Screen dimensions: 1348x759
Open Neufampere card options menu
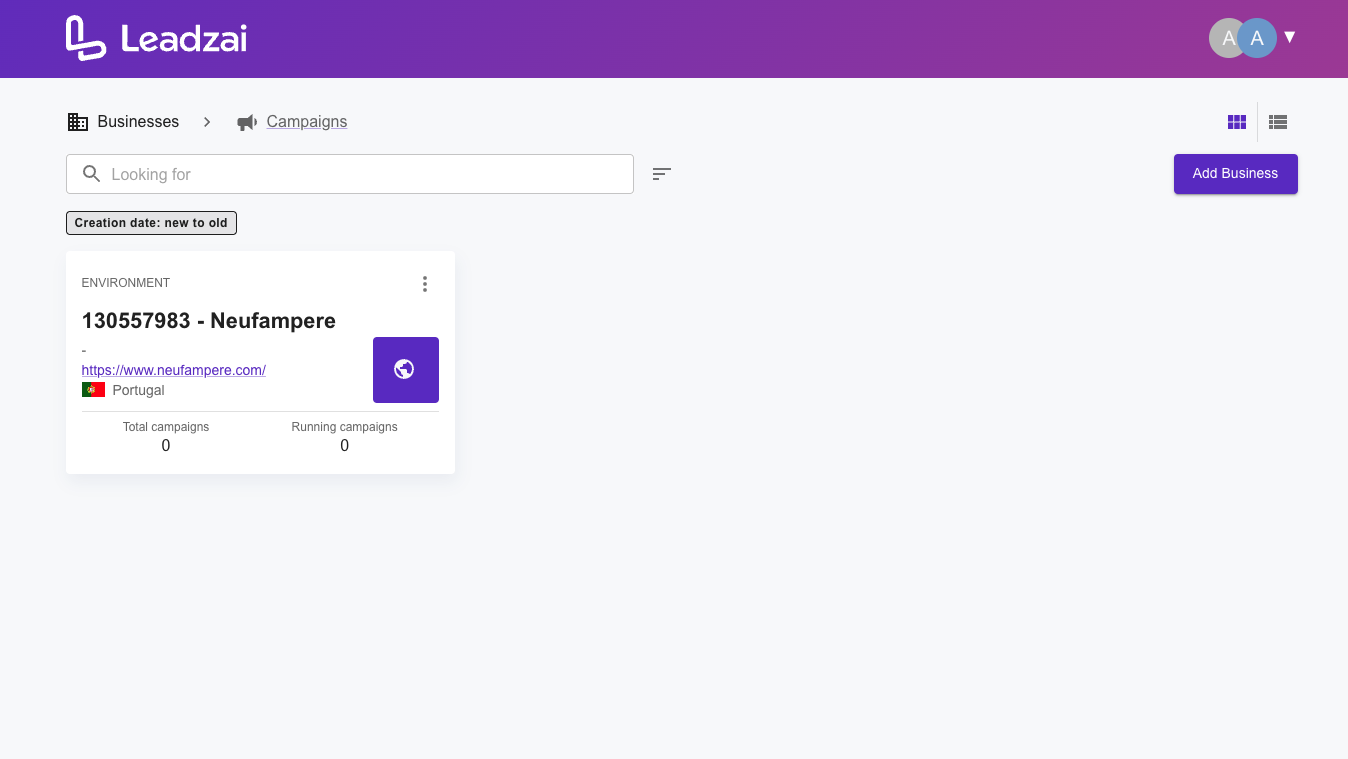[x=425, y=284]
